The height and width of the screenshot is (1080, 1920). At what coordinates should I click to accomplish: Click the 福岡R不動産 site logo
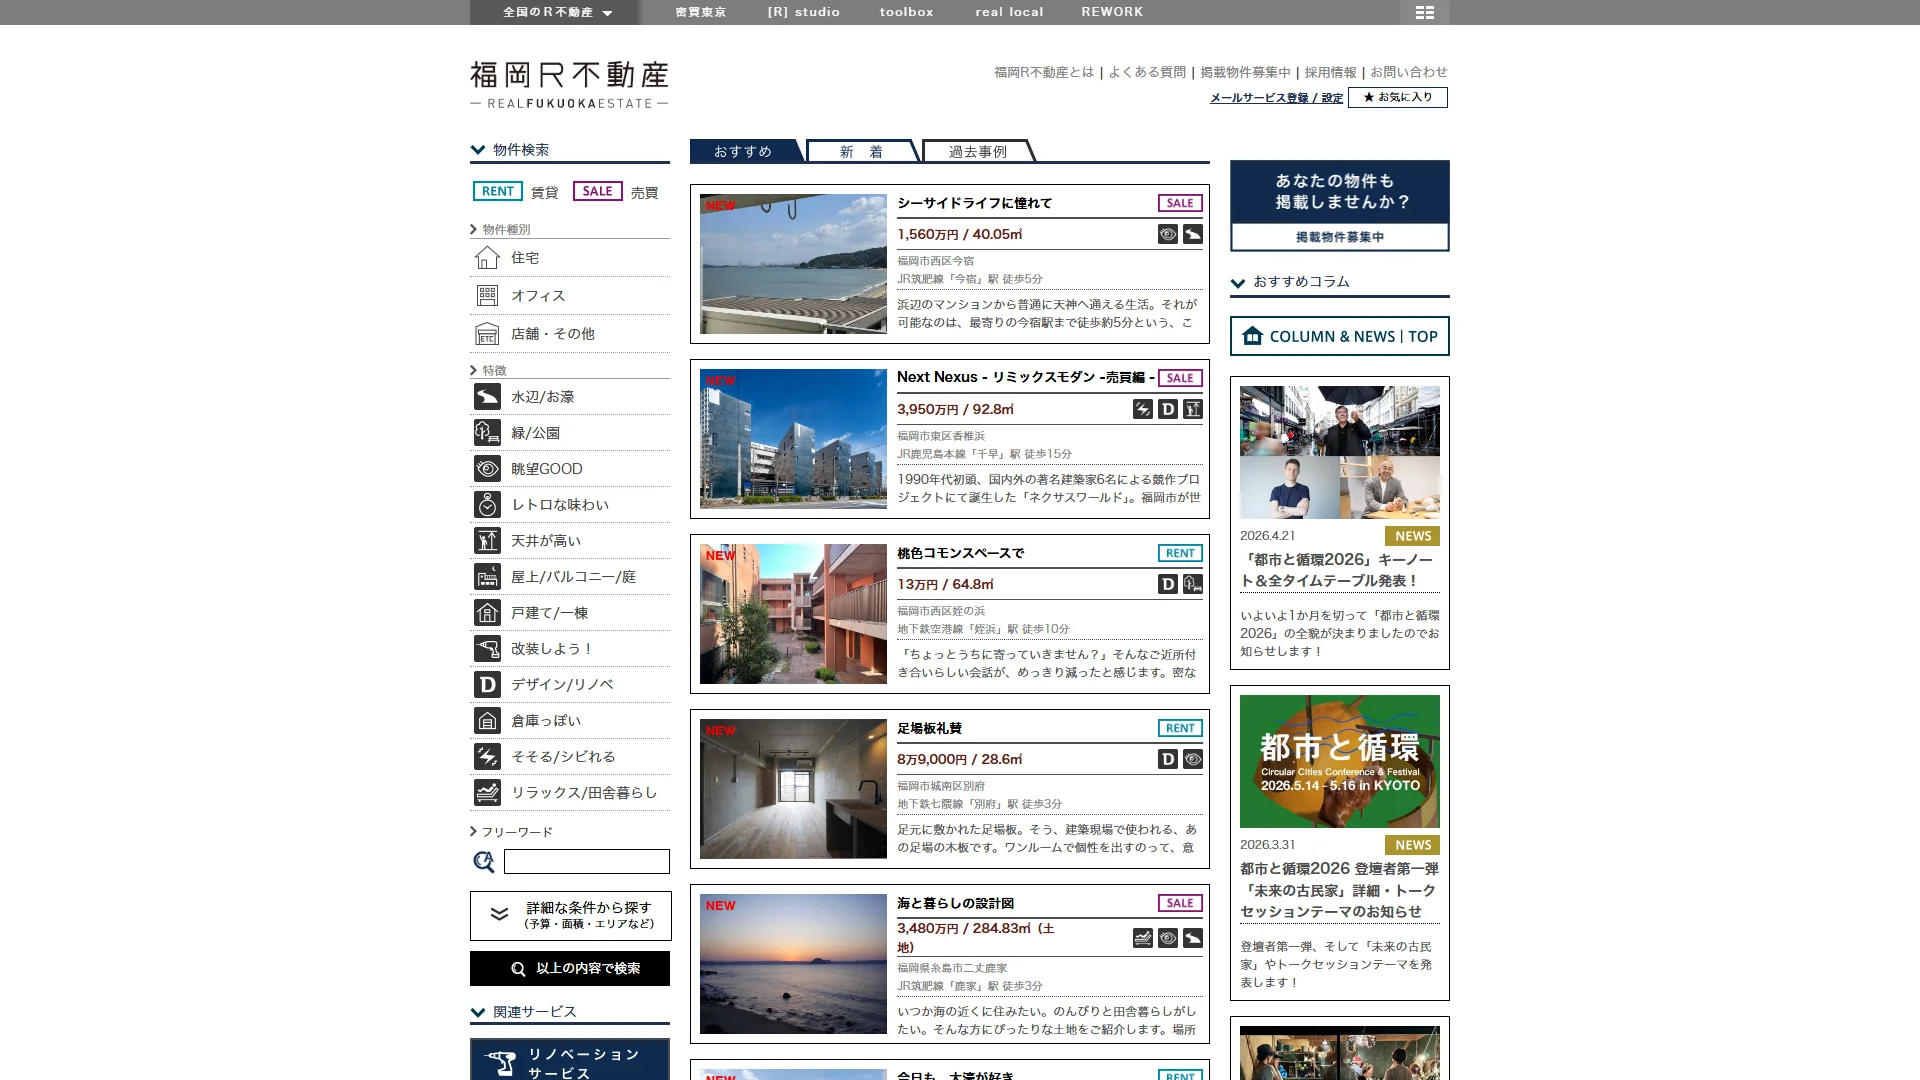pos(569,84)
